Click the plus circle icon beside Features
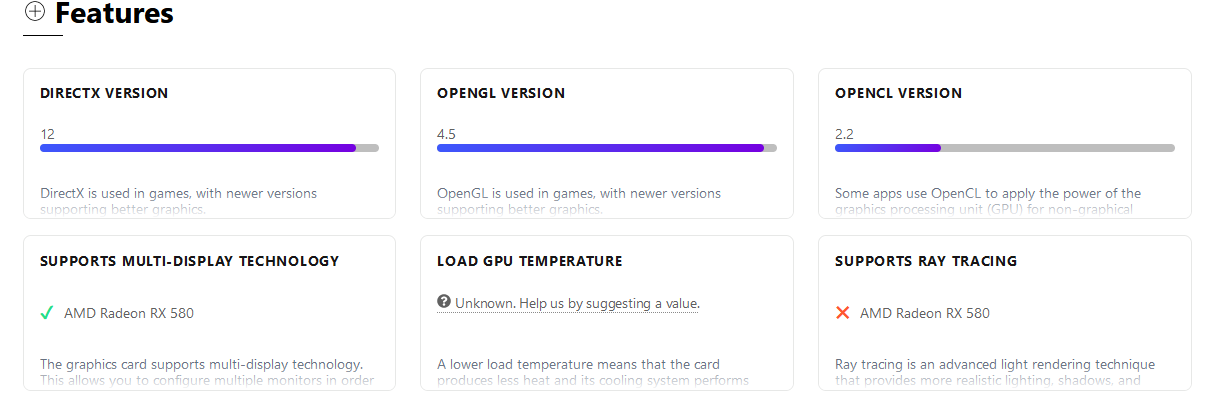Viewport: 1206px width, 403px height. [35, 12]
